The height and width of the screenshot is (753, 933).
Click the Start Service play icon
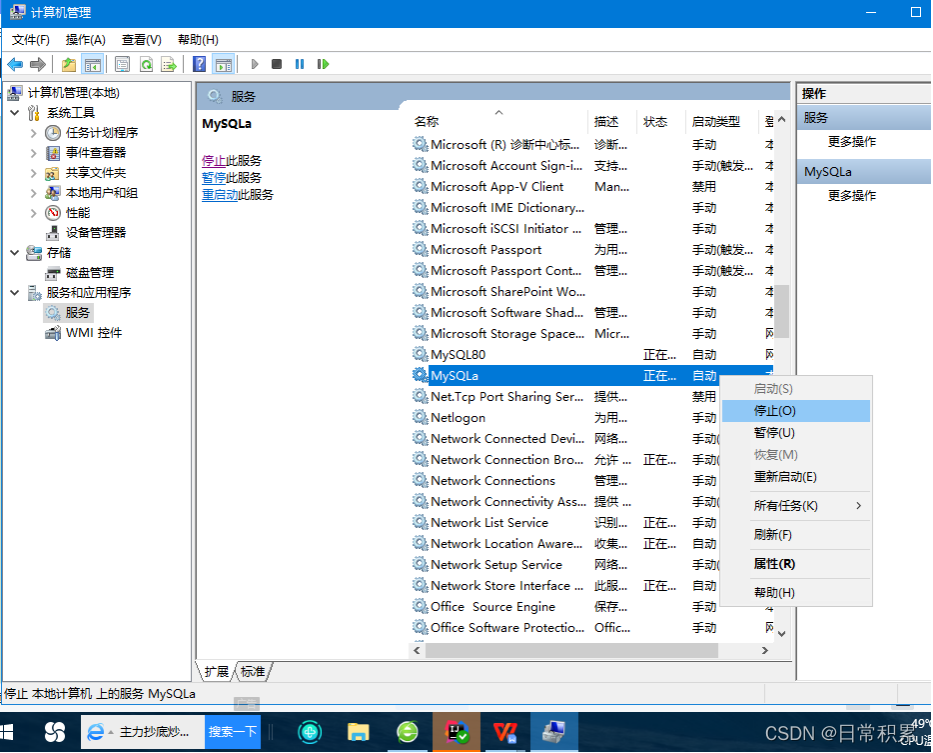coord(255,64)
